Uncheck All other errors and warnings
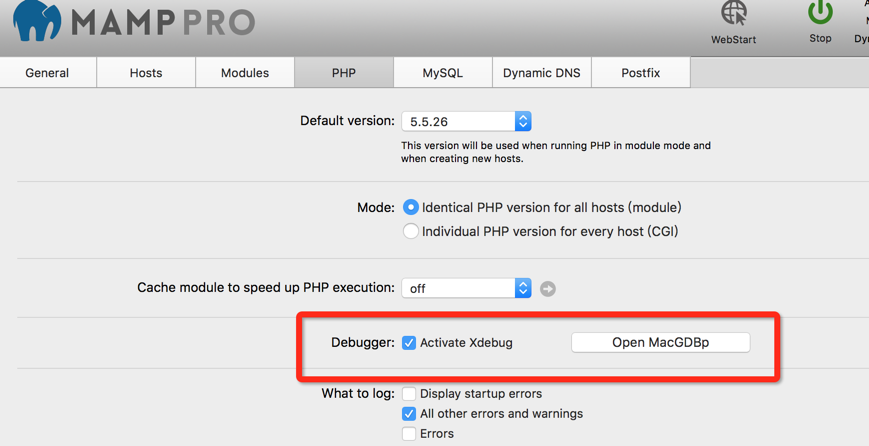 (409, 414)
